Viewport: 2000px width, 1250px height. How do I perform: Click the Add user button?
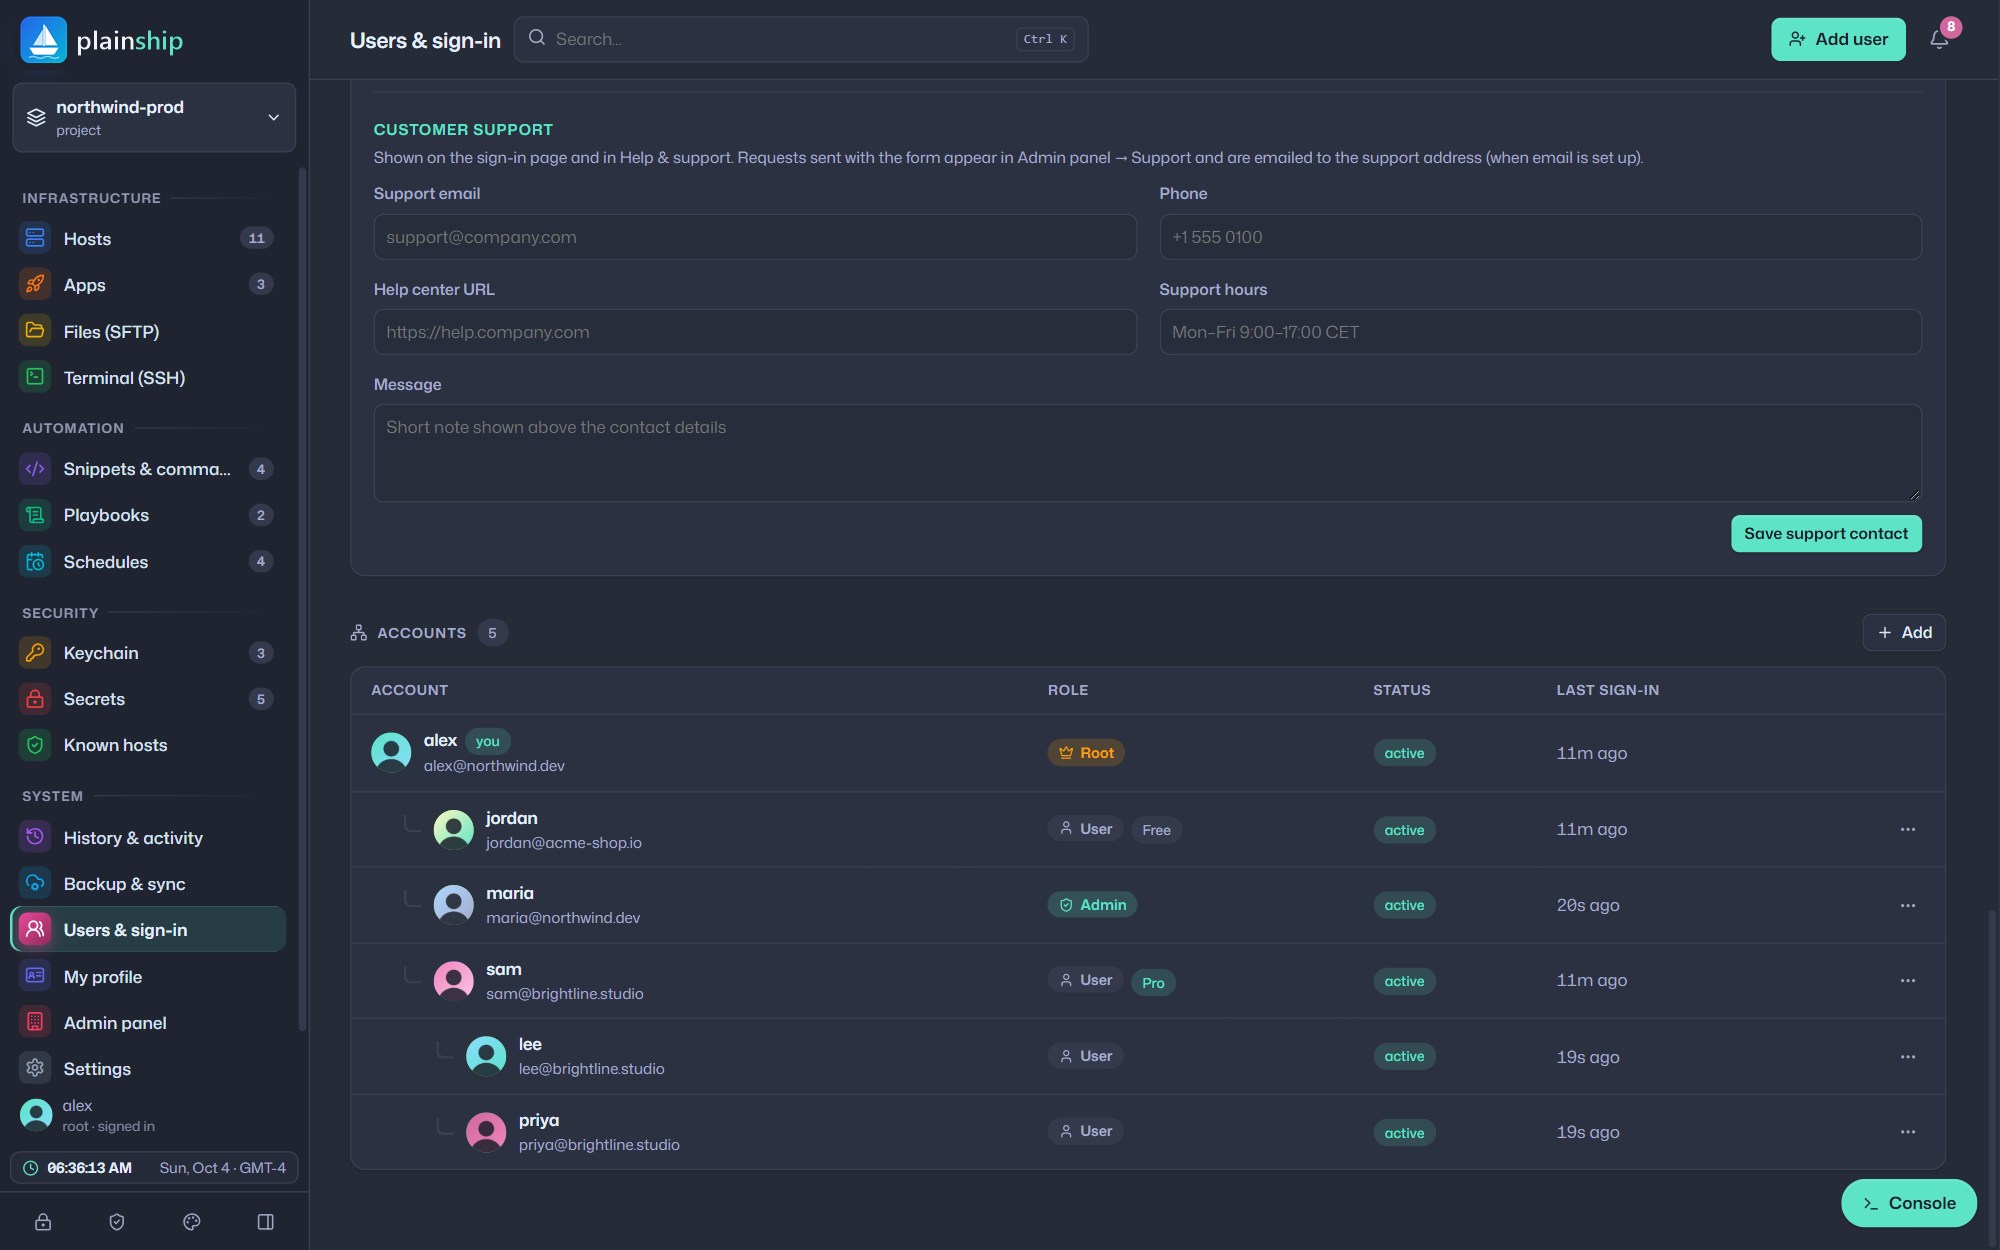click(x=1838, y=40)
